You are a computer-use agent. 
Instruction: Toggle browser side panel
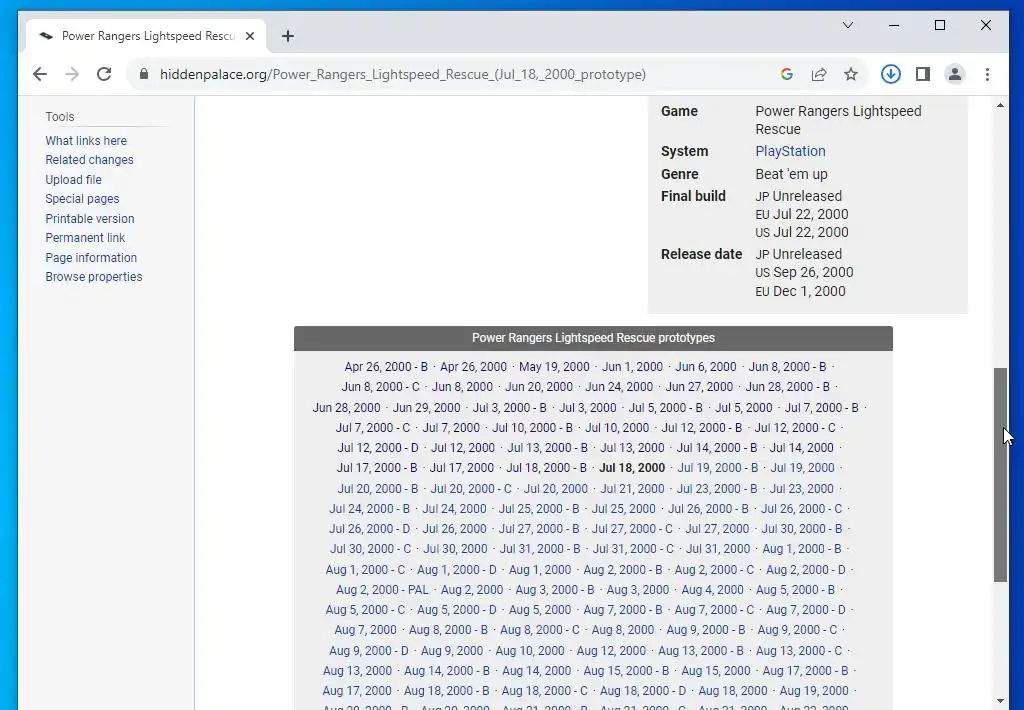pyautogui.click(x=923, y=74)
